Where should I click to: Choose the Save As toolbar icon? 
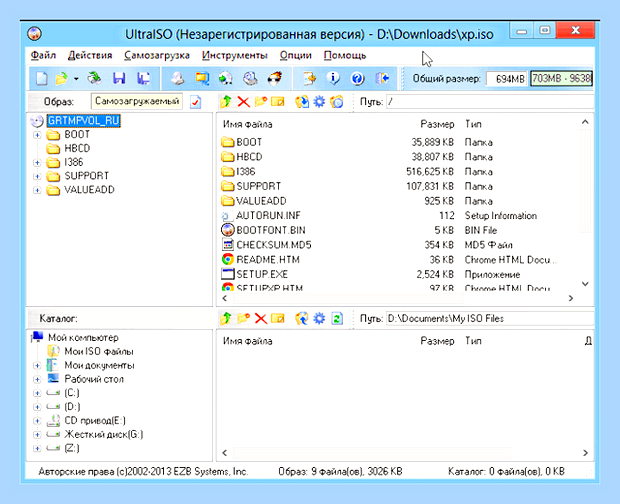coord(143,78)
